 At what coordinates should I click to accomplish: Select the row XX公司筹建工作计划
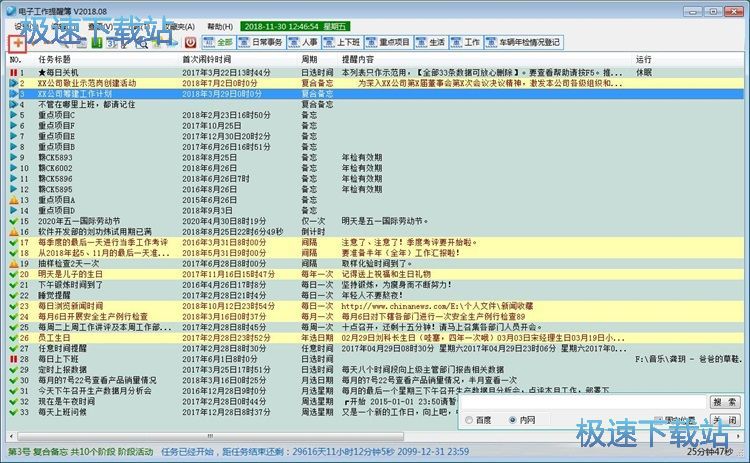[x=376, y=94]
